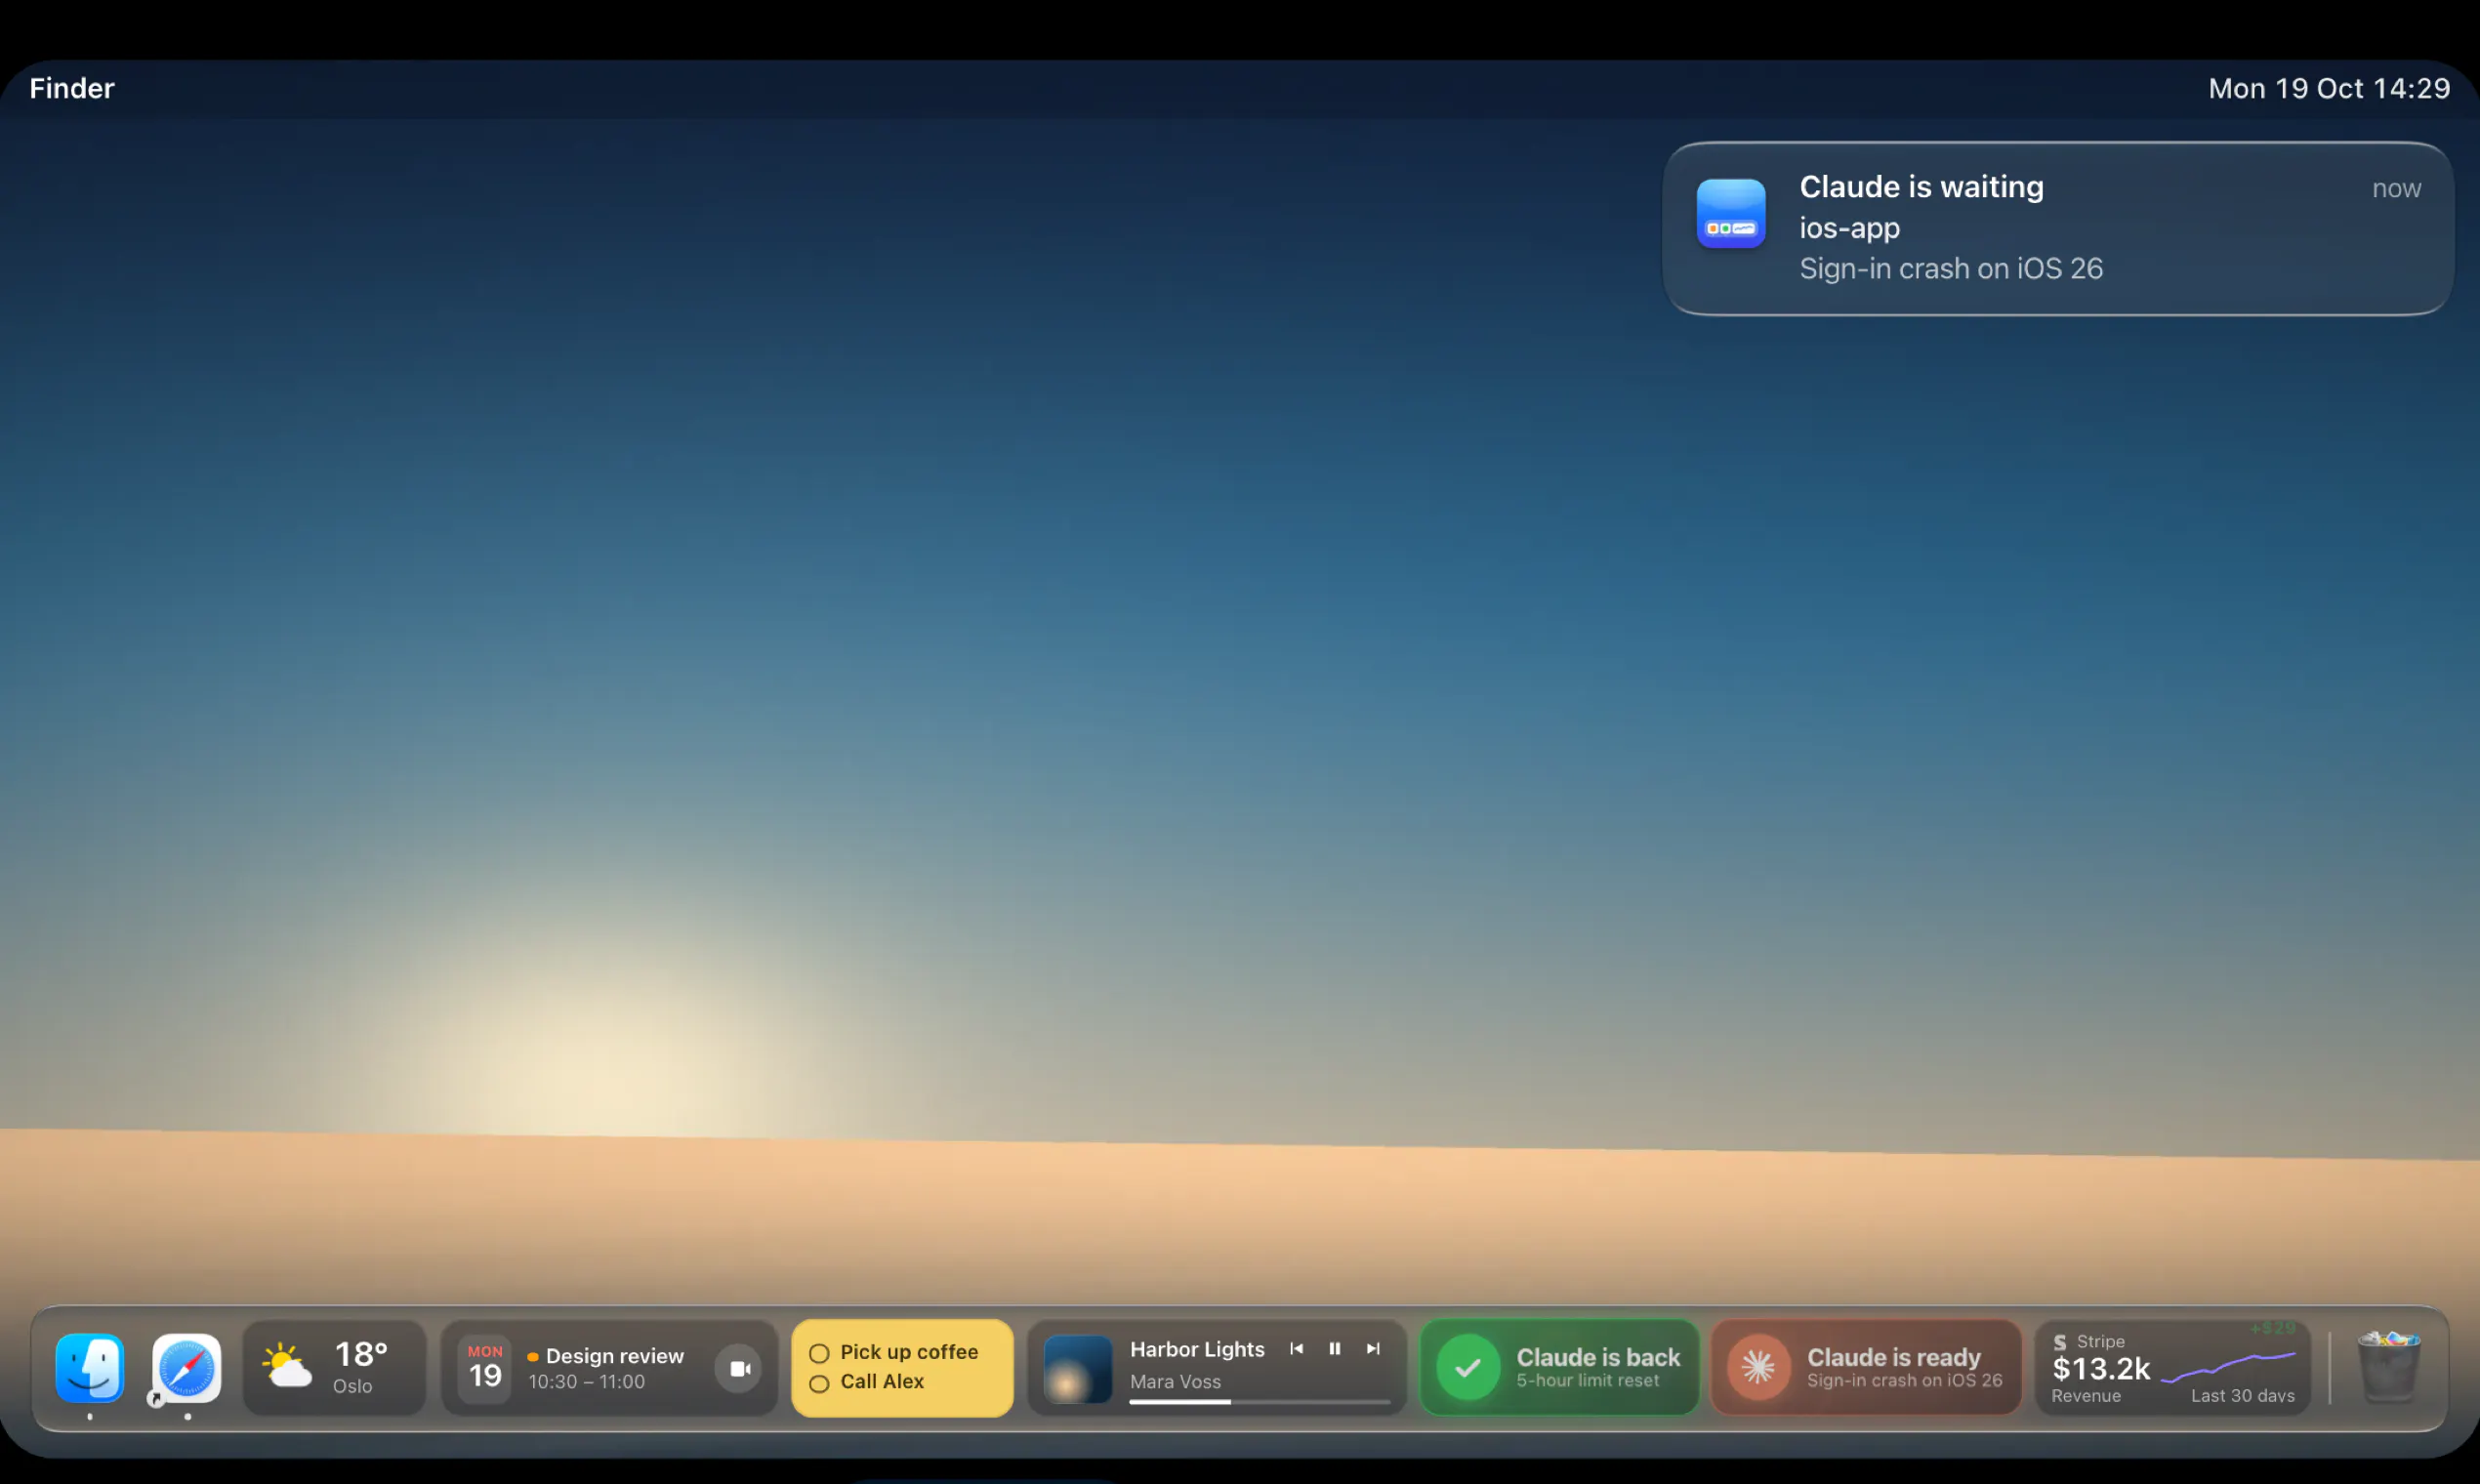Pause Harbor Lights playback
2480x1484 pixels.
pyautogui.click(x=1334, y=1349)
